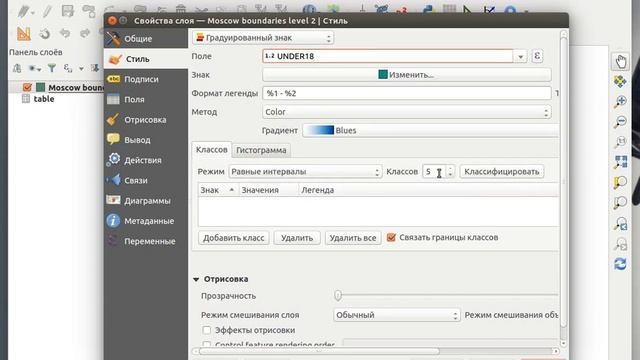Sort by the Значения column header
Screen dimensions: 640x360
click(x=268, y=190)
